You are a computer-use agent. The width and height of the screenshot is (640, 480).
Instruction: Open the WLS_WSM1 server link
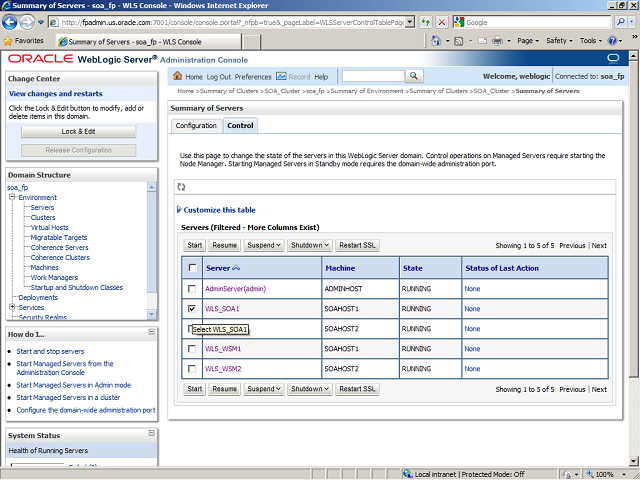pos(223,349)
